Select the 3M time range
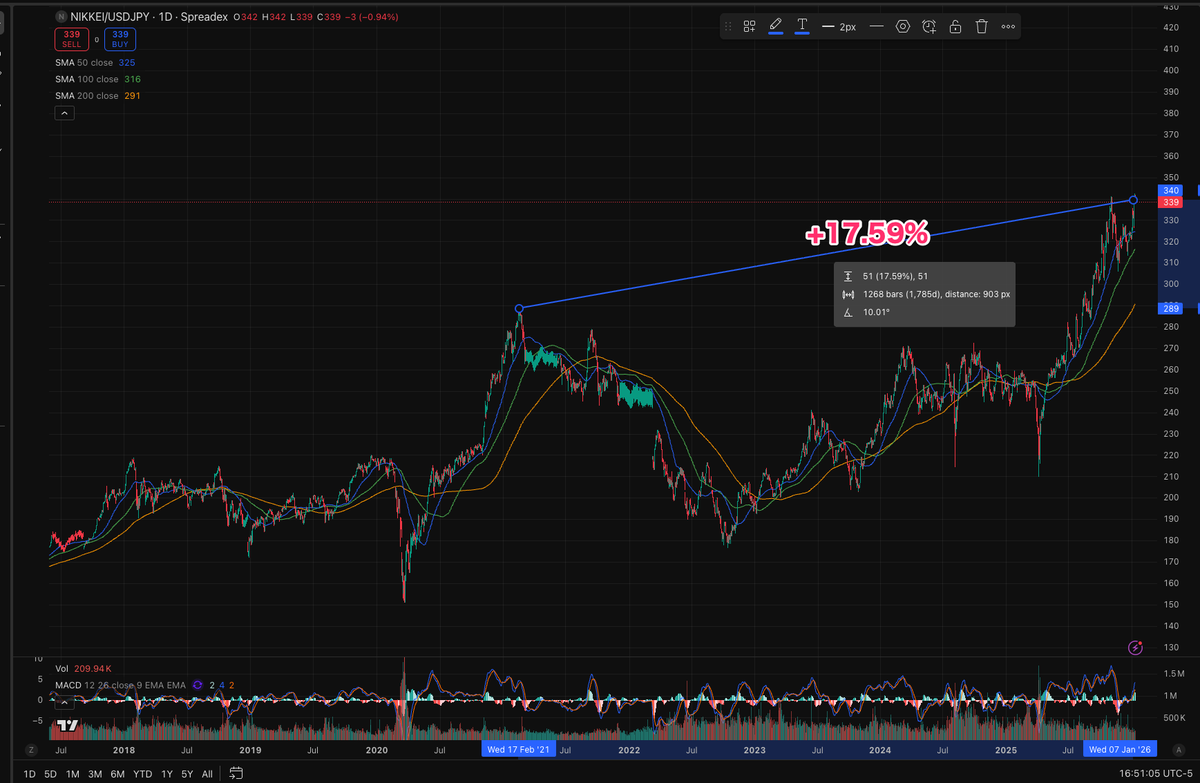Image resolution: width=1200 pixels, height=783 pixels. point(95,774)
